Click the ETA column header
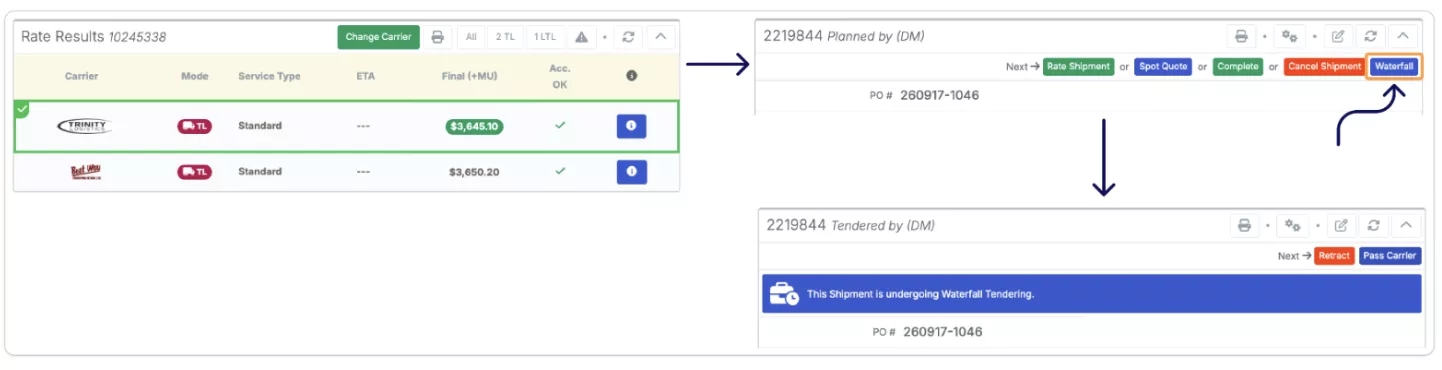The height and width of the screenshot is (370, 1442). point(365,76)
